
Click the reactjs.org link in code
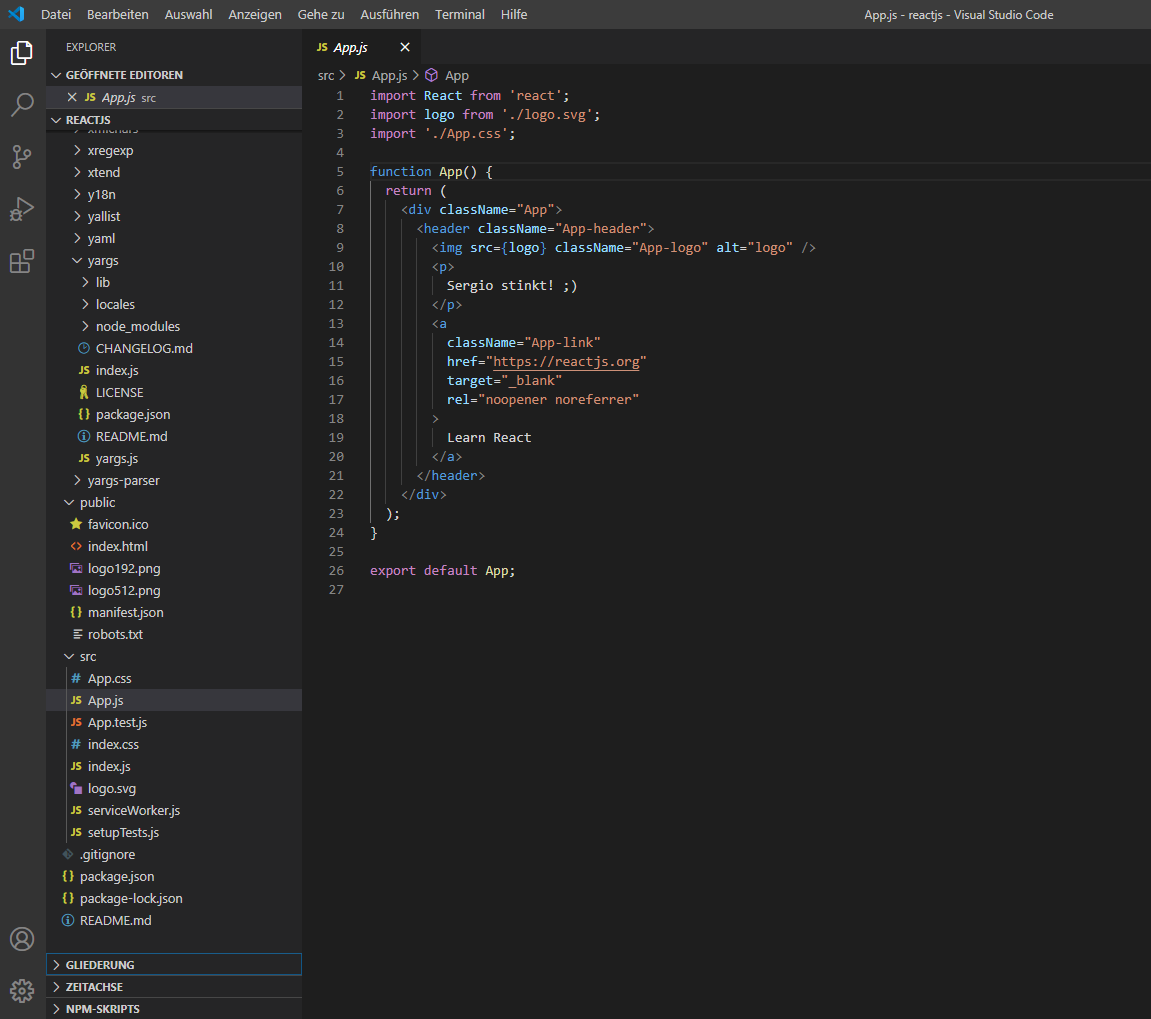coord(565,361)
